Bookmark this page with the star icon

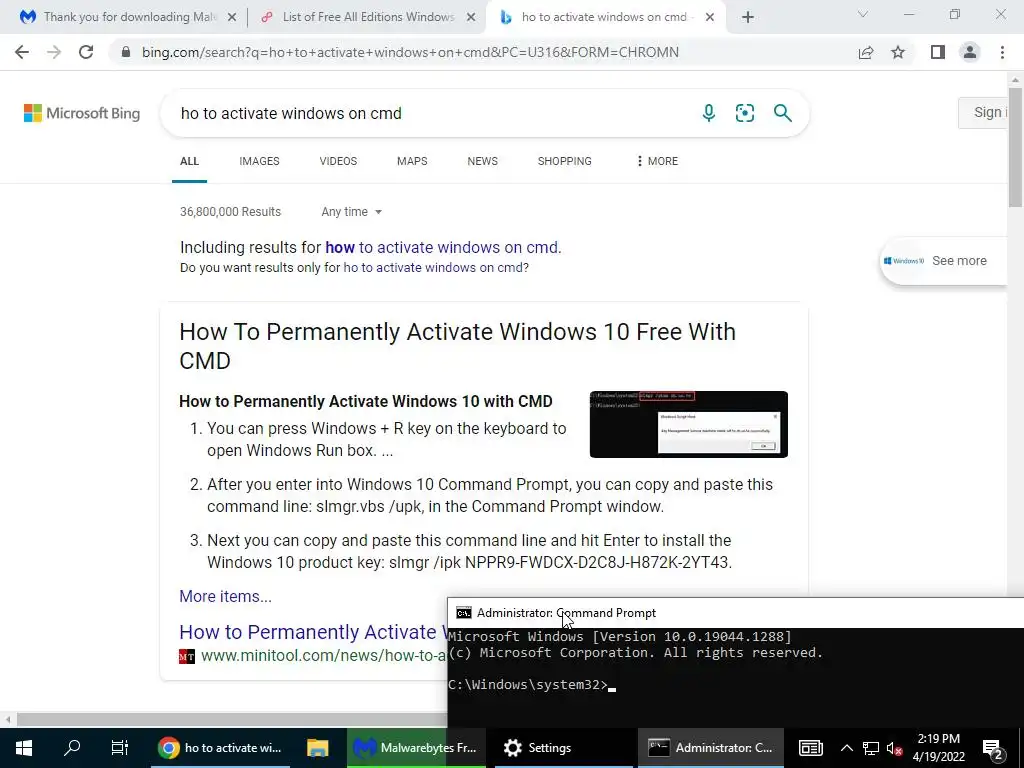898,52
